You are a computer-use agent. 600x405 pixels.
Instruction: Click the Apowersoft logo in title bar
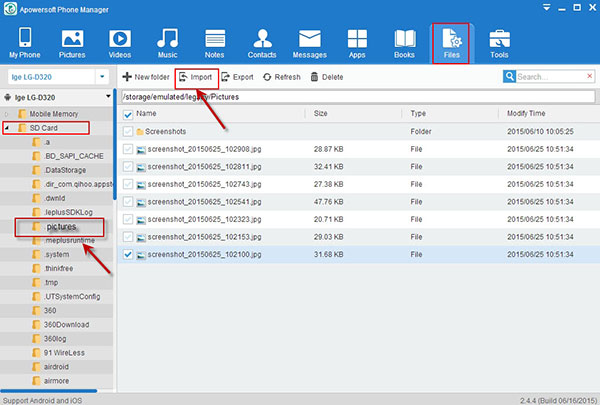pyautogui.click(x=10, y=9)
